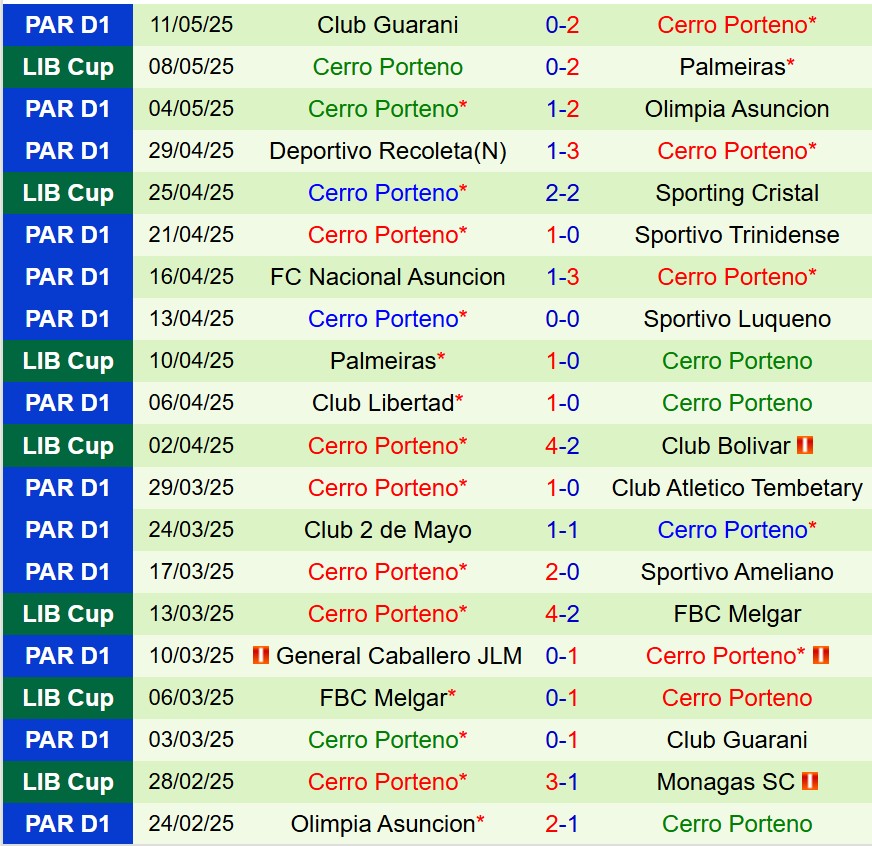The image size is (872, 846).
Task: Select Club Atletico Tembetary team link
Action: (x=737, y=488)
